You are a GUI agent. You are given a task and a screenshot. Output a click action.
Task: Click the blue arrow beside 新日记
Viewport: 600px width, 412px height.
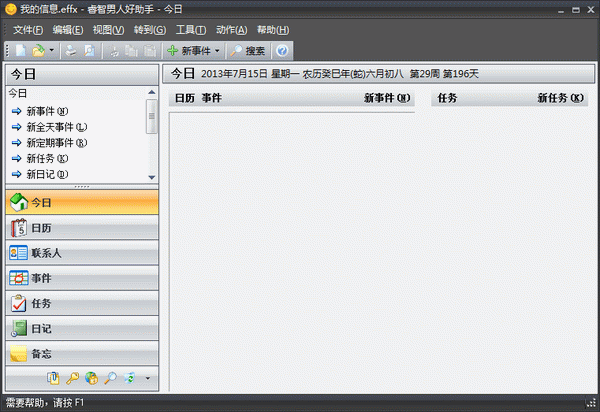click(16, 174)
